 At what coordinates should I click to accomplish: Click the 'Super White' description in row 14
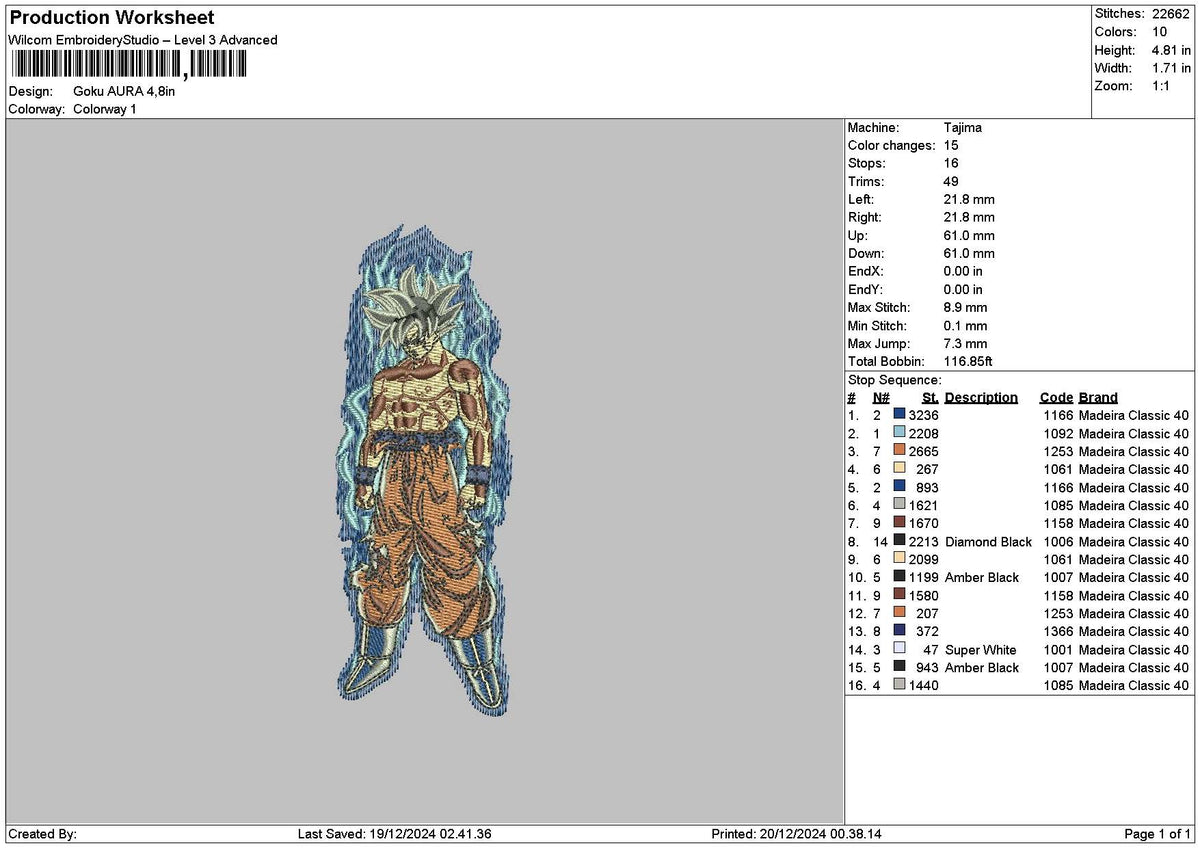(980, 650)
